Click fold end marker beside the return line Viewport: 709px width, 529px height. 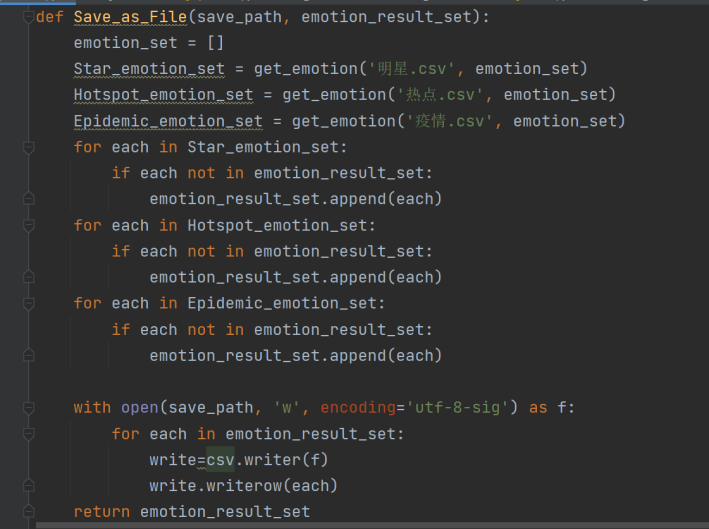click(28, 512)
